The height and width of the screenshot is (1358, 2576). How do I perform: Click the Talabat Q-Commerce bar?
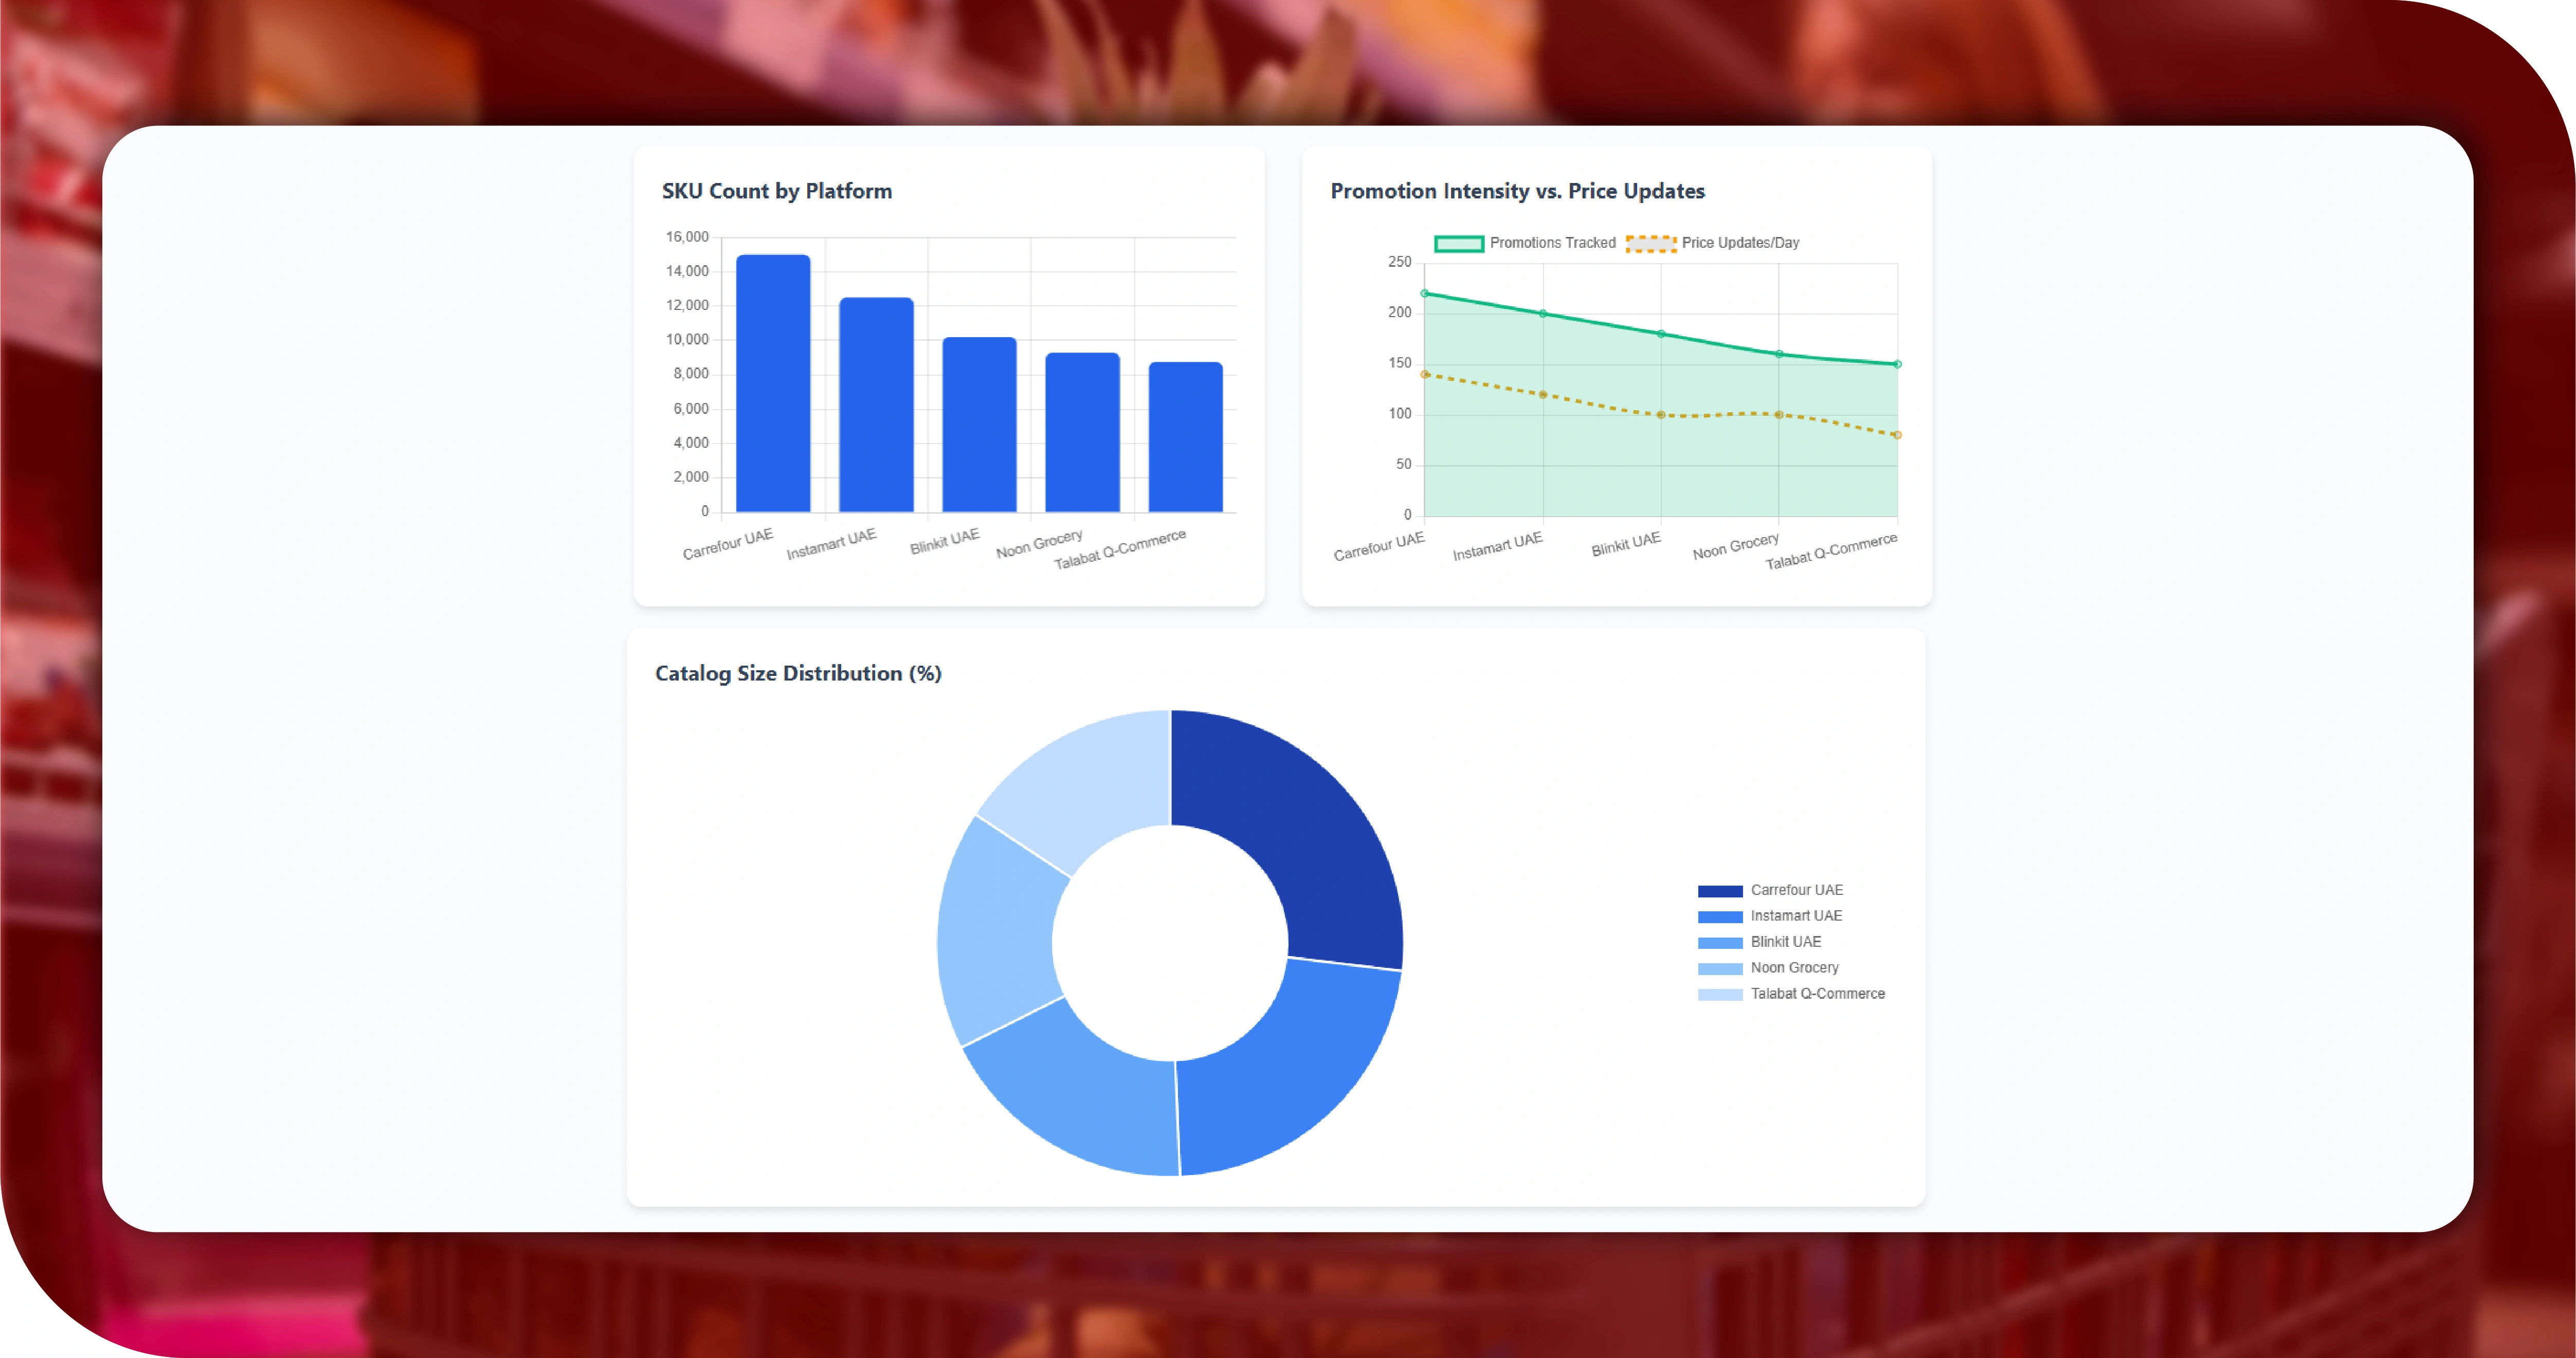[1185, 437]
